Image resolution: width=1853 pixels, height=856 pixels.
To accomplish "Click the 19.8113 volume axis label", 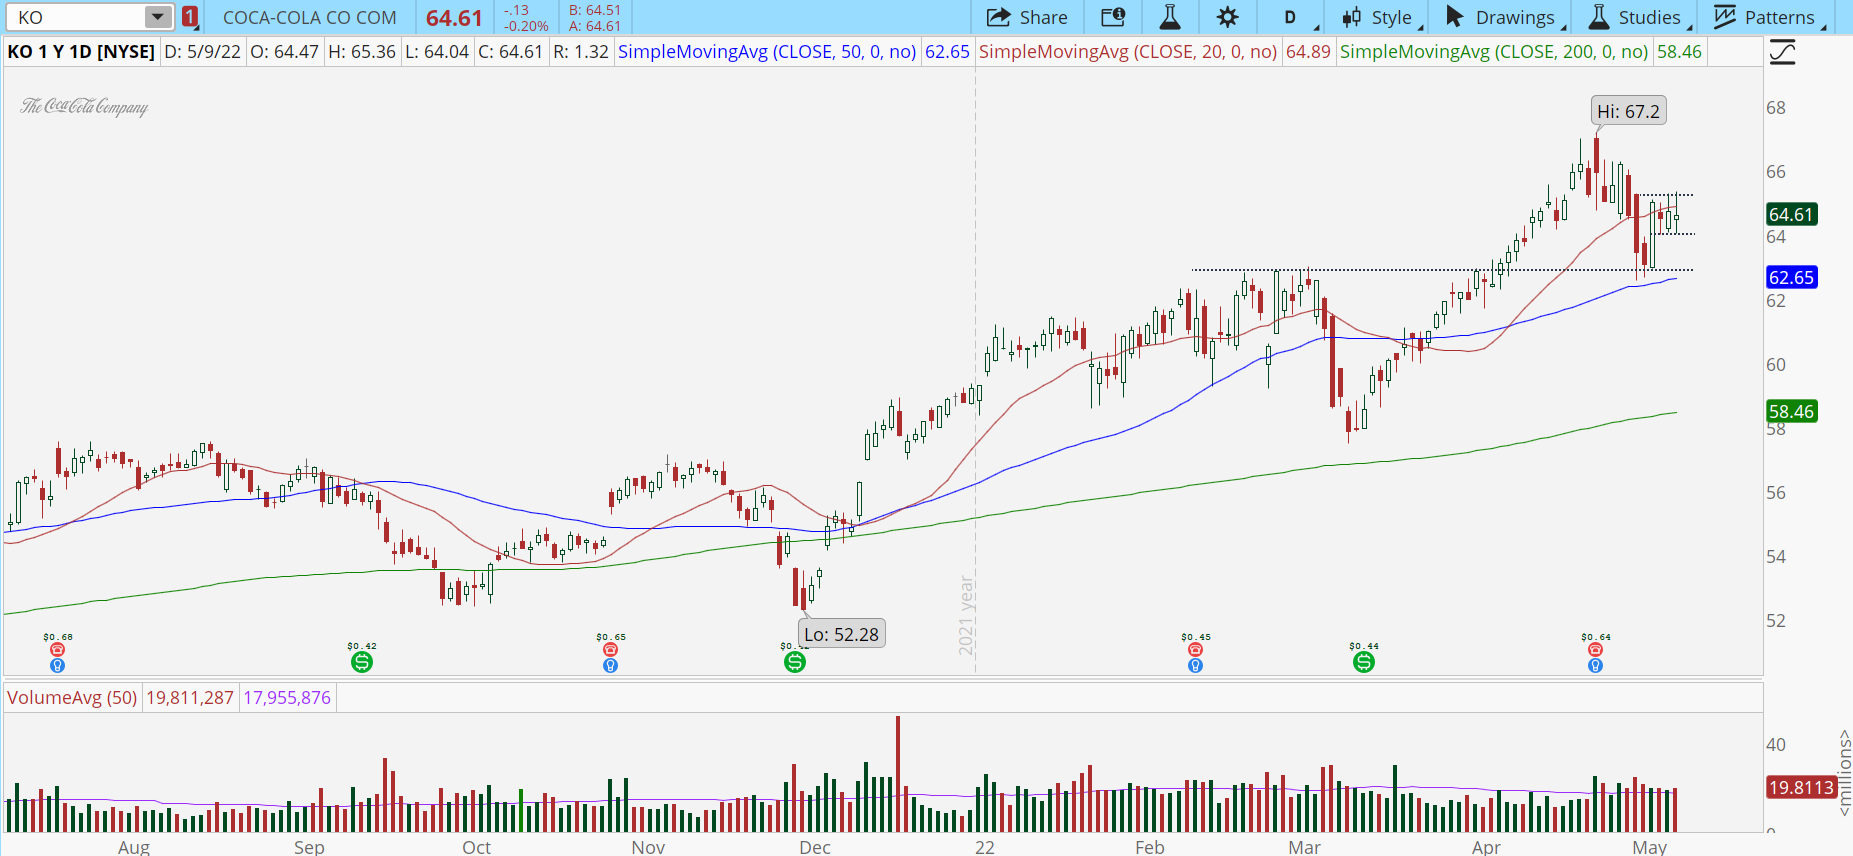I will (x=1801, y=787).
